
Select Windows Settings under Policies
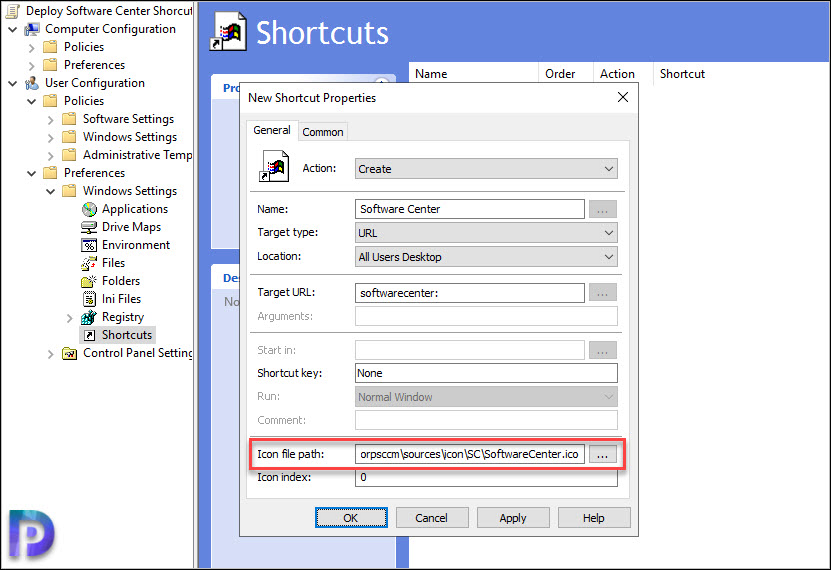(x=130, y=137)
